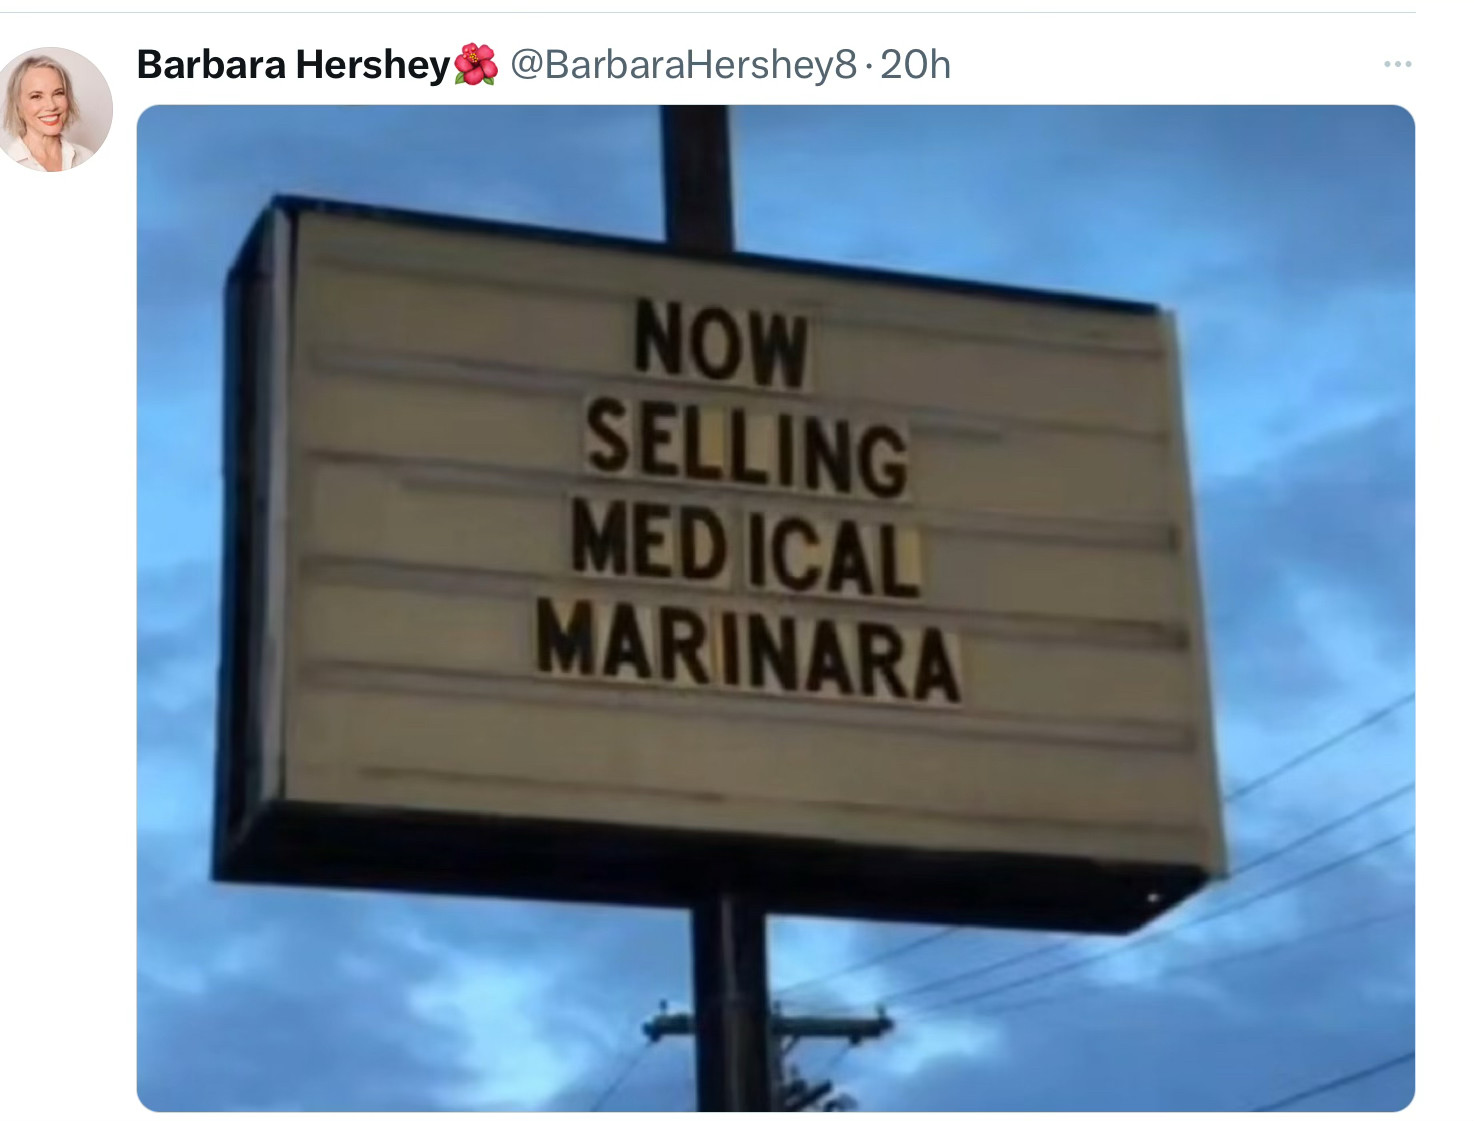Open the Barbara Hershey display name link
The width and height of the screenshot is (1474, 1121).
click(293, 65)
